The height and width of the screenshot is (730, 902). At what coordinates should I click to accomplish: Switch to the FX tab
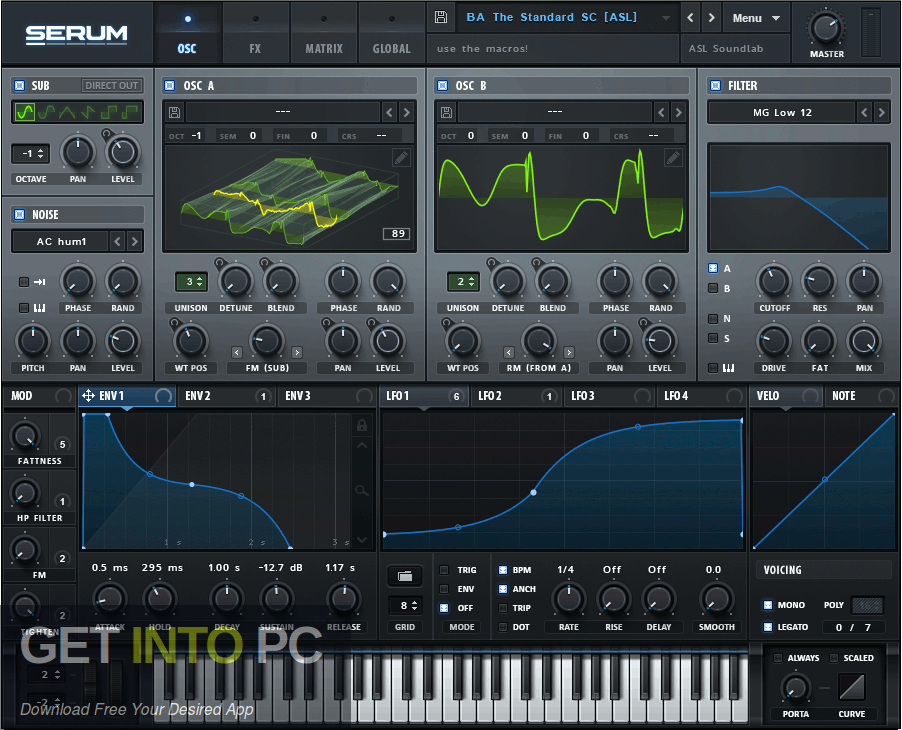click(255, 32)
